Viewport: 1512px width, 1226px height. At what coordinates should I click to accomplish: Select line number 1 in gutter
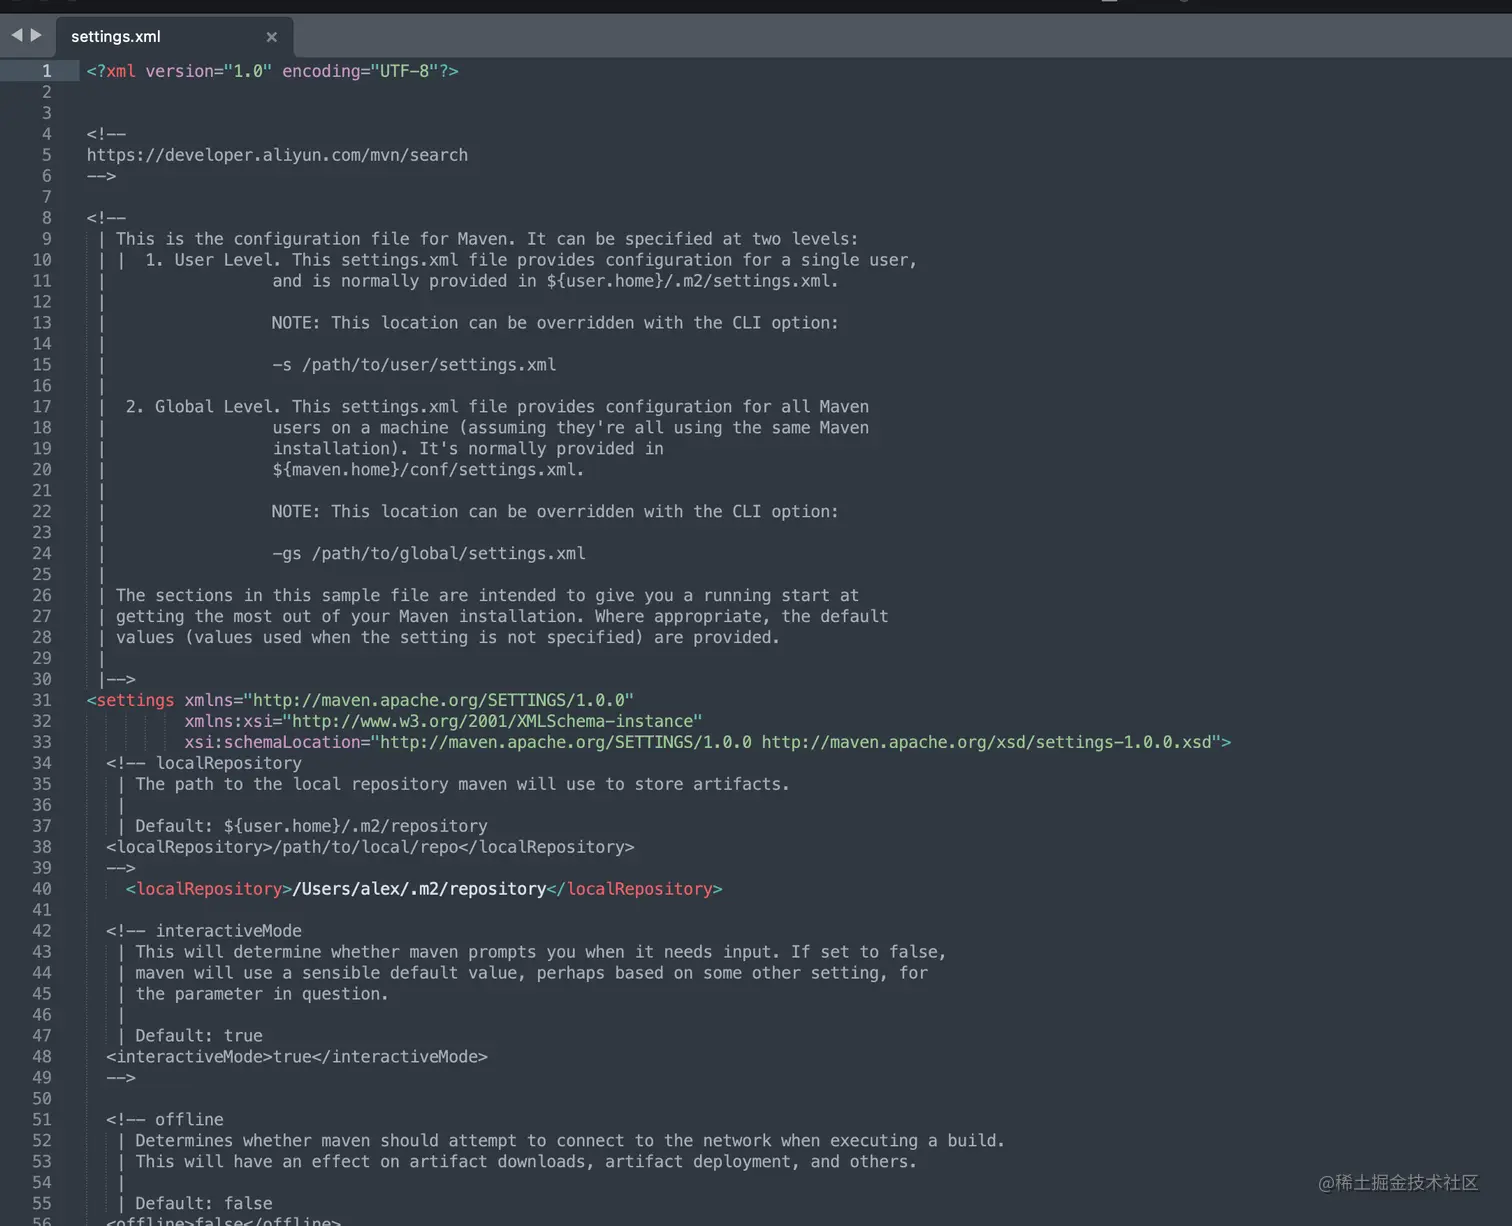(x=46, y=71)
